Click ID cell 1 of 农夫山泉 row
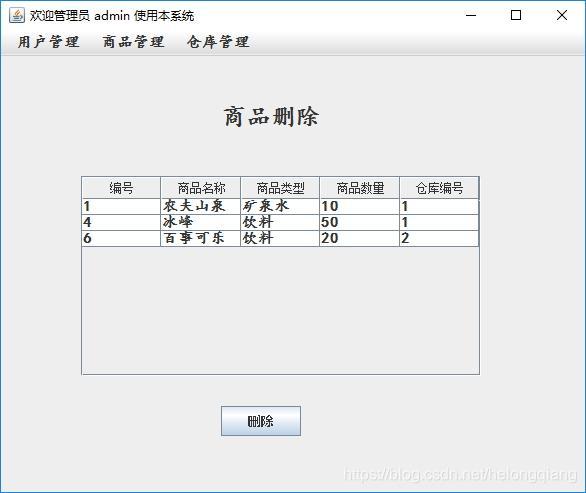The image size is (586, 493). click(121, 206)
